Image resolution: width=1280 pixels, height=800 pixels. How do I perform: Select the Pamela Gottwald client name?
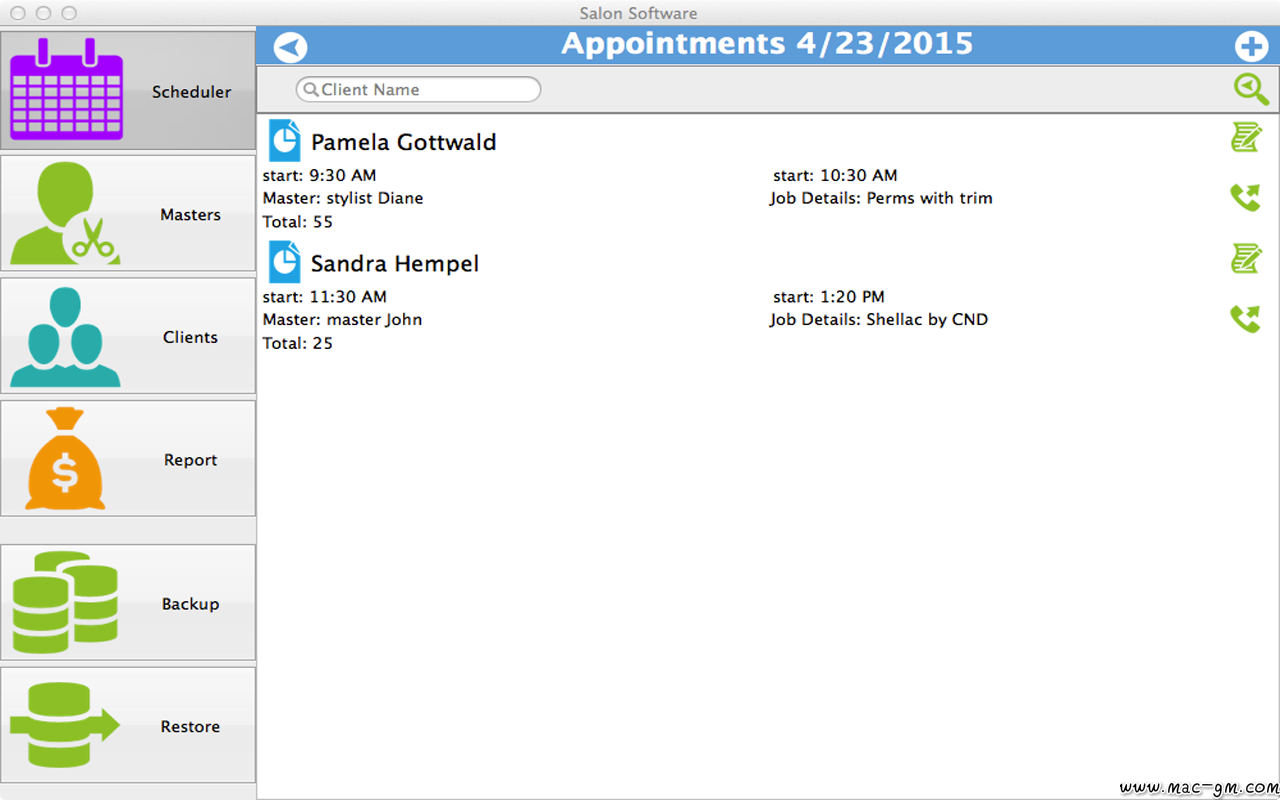[x=404, y=142]
